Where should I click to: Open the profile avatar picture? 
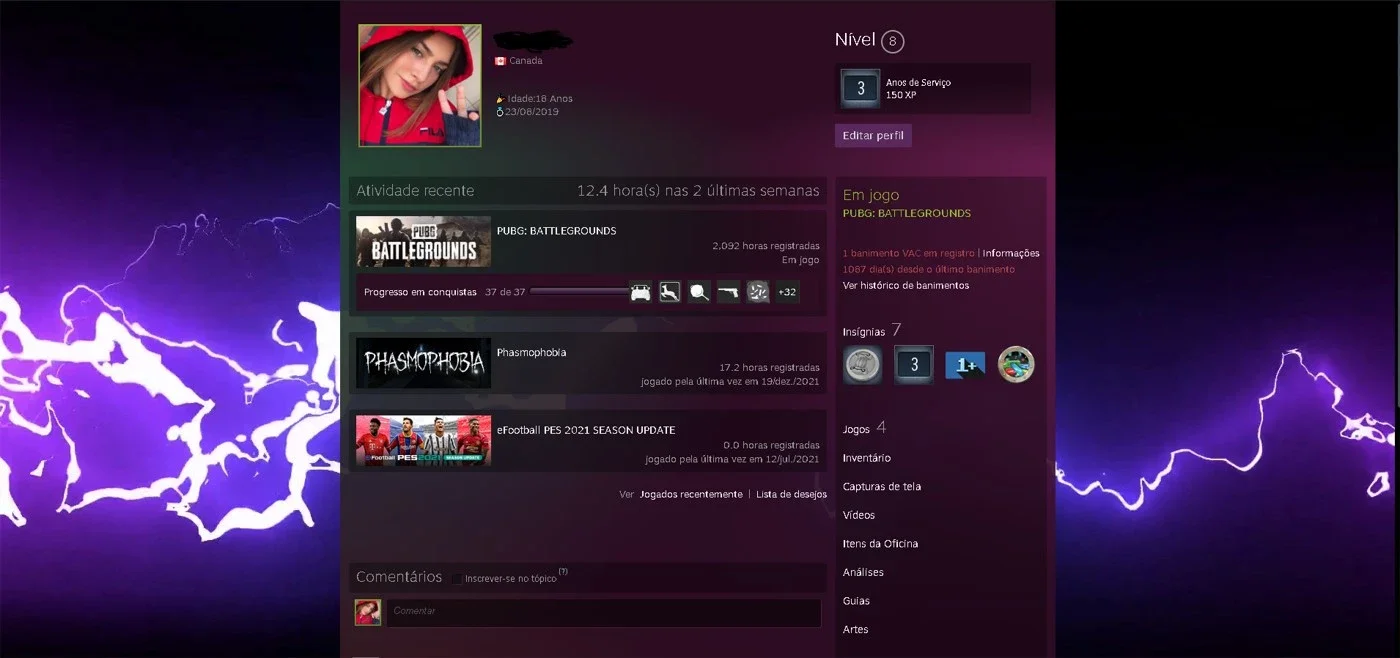420,85
